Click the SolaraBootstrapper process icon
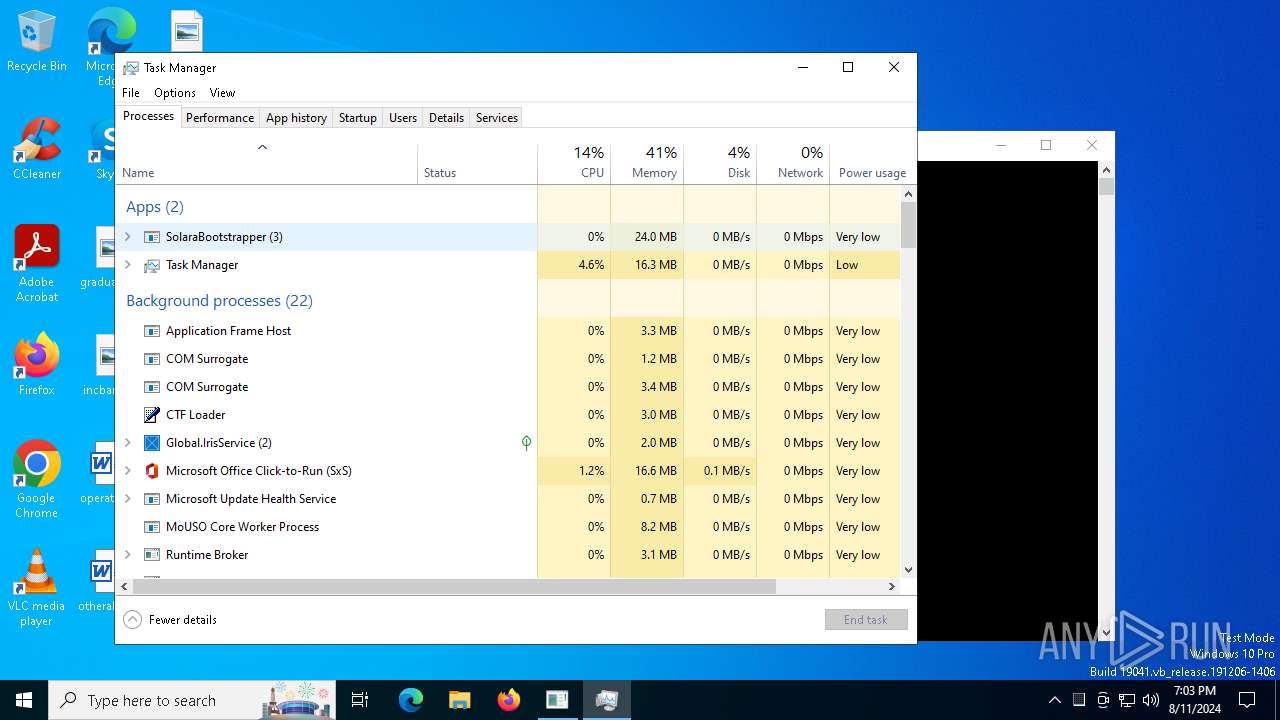This screenshot has height=720, width=1280. pyautogui.click(x=152, y=237)
